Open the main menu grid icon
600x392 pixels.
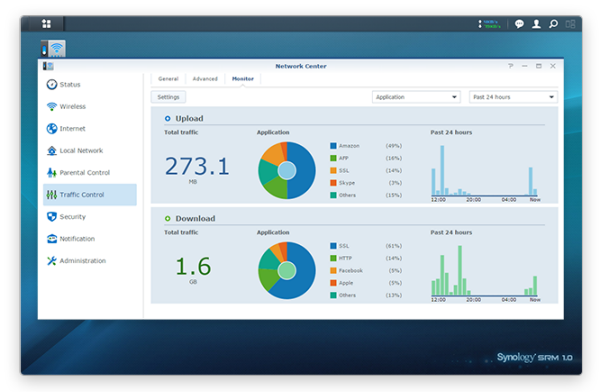click(x=46, y=24)
